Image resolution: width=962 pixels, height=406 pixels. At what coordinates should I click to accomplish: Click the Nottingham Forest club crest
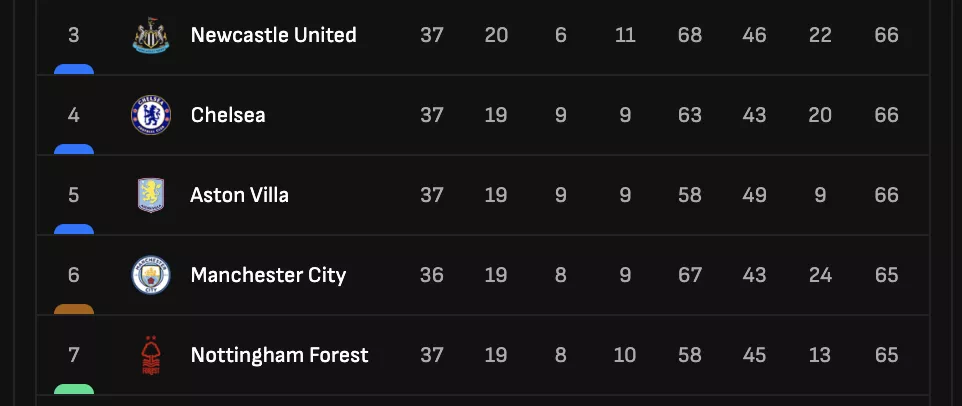click(151, 356)
